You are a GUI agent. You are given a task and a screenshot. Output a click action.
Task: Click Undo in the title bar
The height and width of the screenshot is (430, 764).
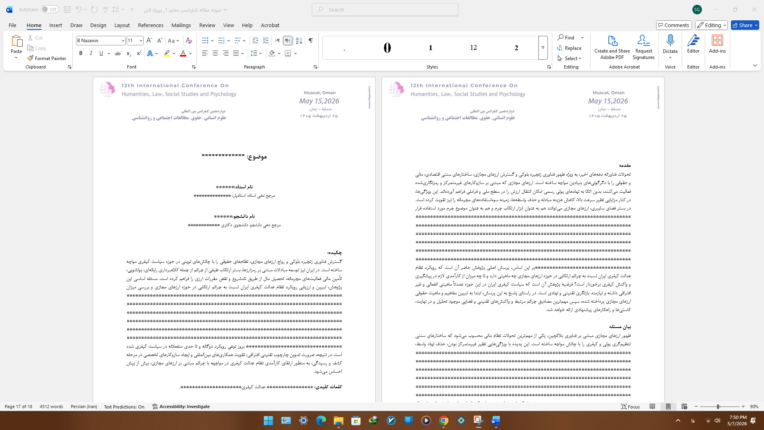78,10
